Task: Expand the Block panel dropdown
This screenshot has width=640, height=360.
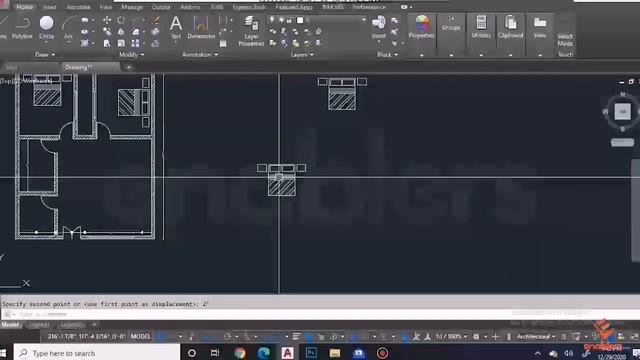Action: (387, 54)
